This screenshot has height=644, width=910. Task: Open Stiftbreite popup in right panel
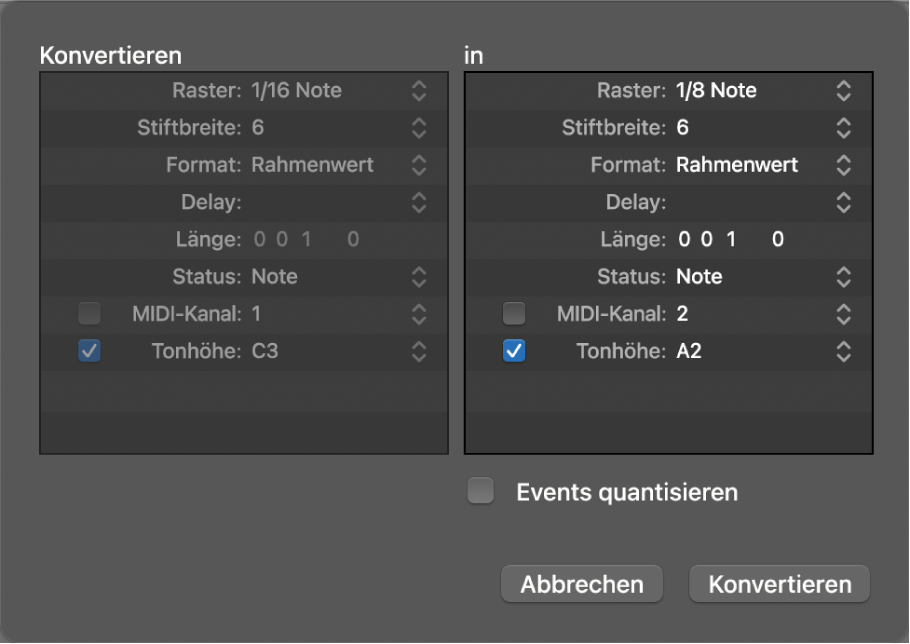click(x=843, y=128)
